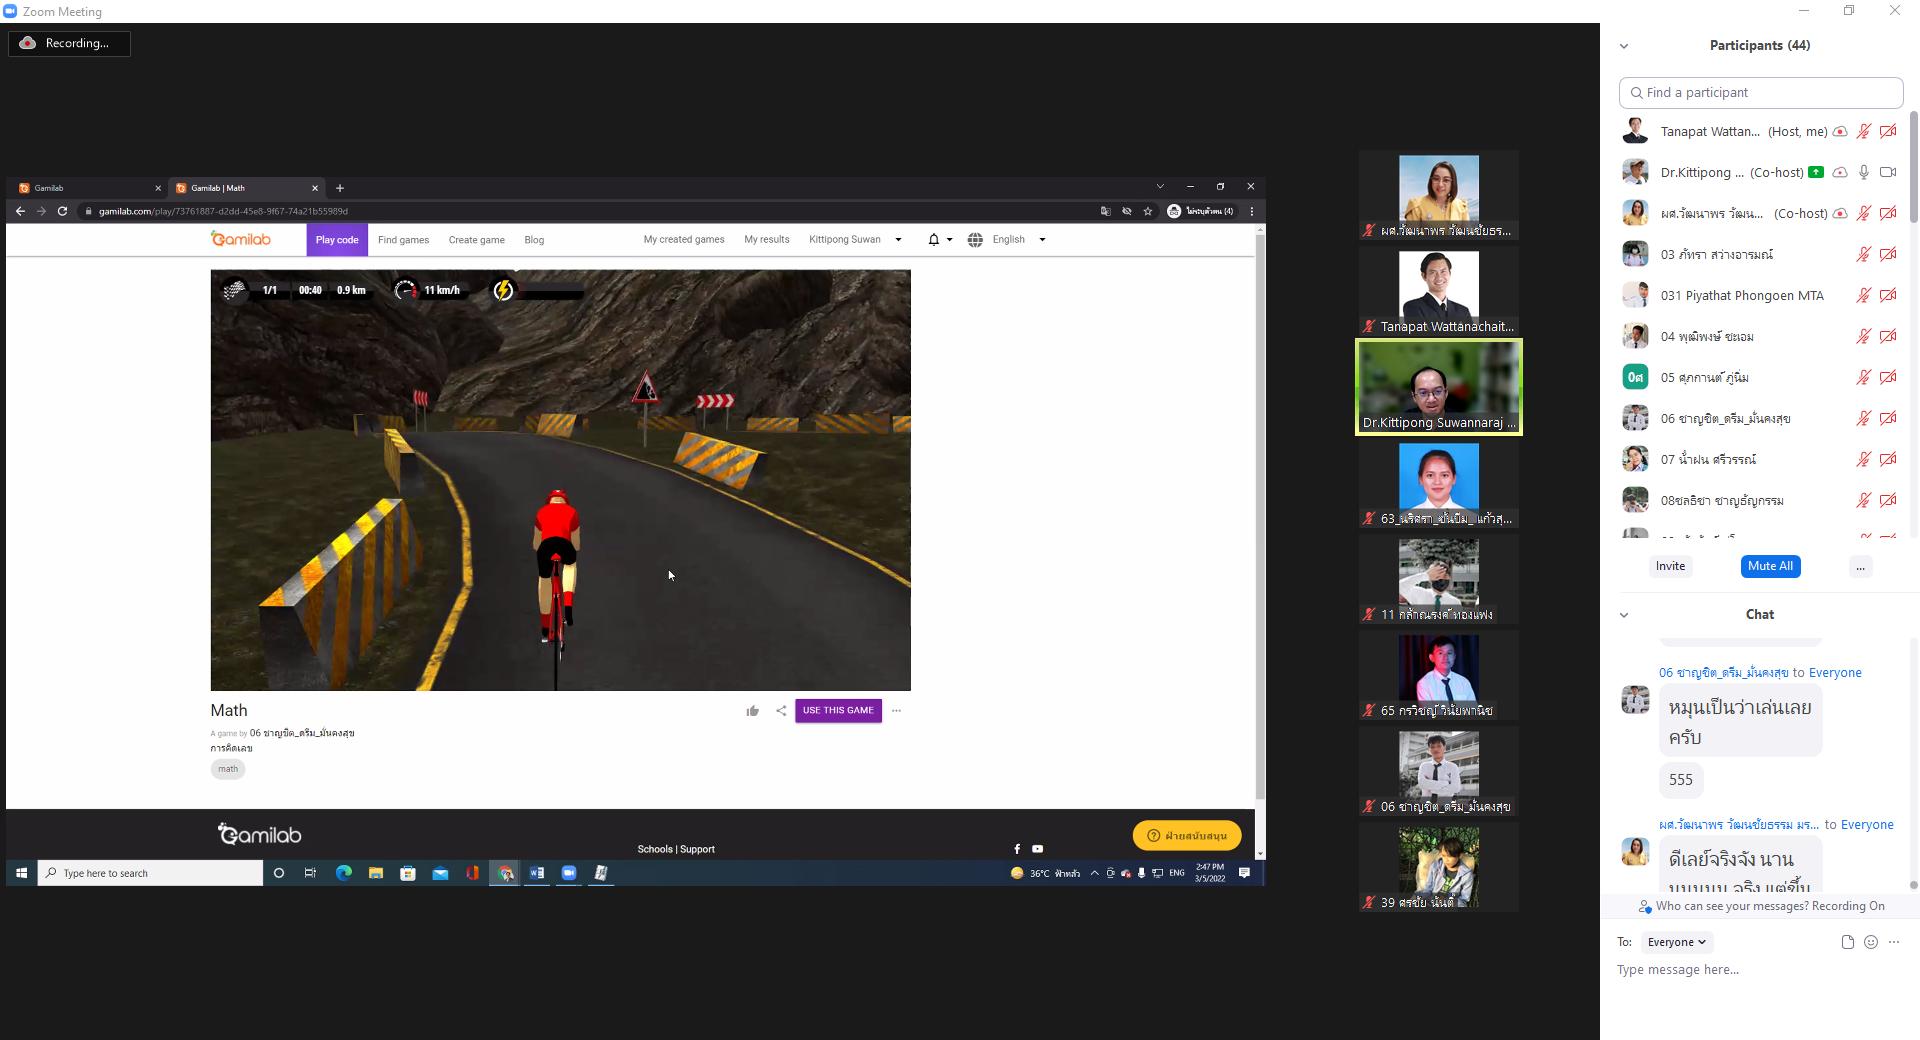Click the YouTube icon in Gamilab footer
This screenshot has height=1040, width=1920.
pos(1037,849)
